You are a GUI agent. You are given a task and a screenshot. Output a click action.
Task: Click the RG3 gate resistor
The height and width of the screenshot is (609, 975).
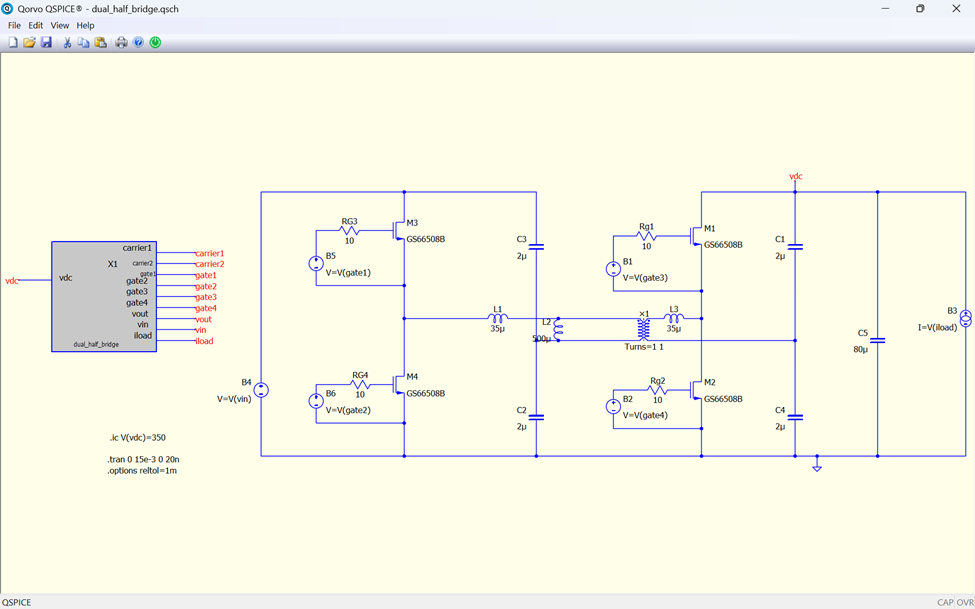point(349,230)
